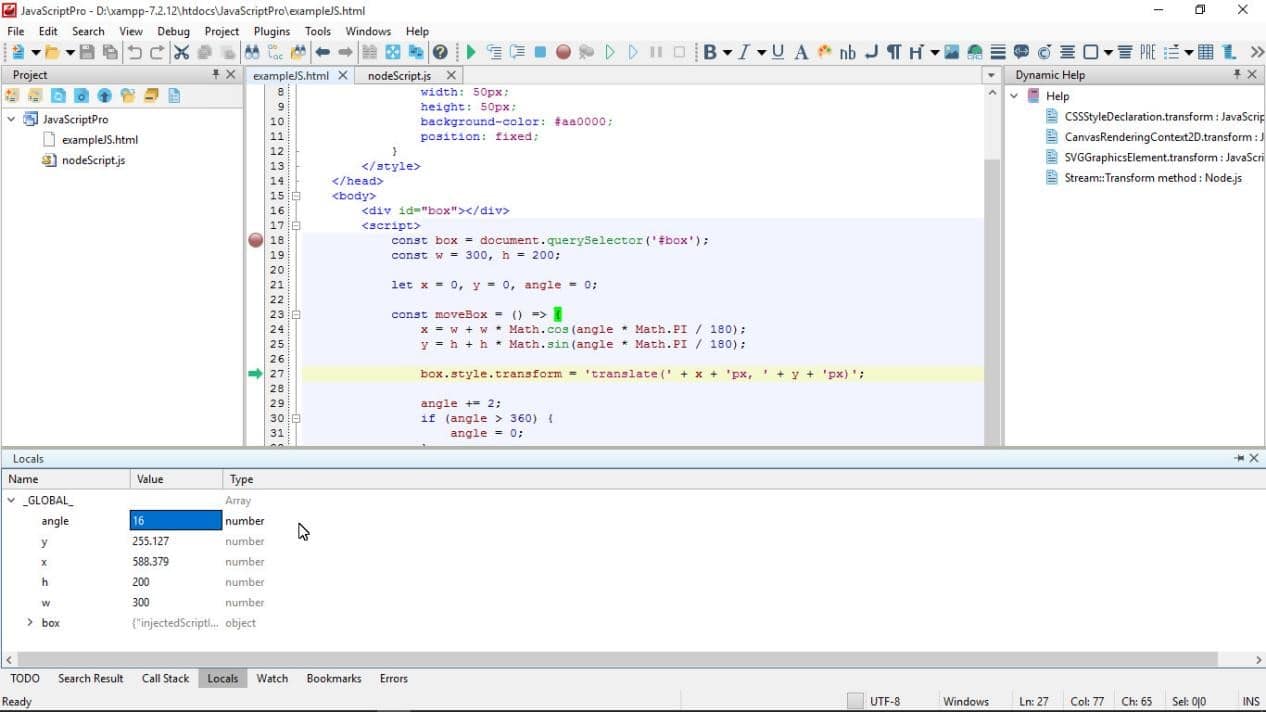Screen dimensions: 1266x712
Task: Insert table icon in toolbar
Action: click(x=1206, y=52)
